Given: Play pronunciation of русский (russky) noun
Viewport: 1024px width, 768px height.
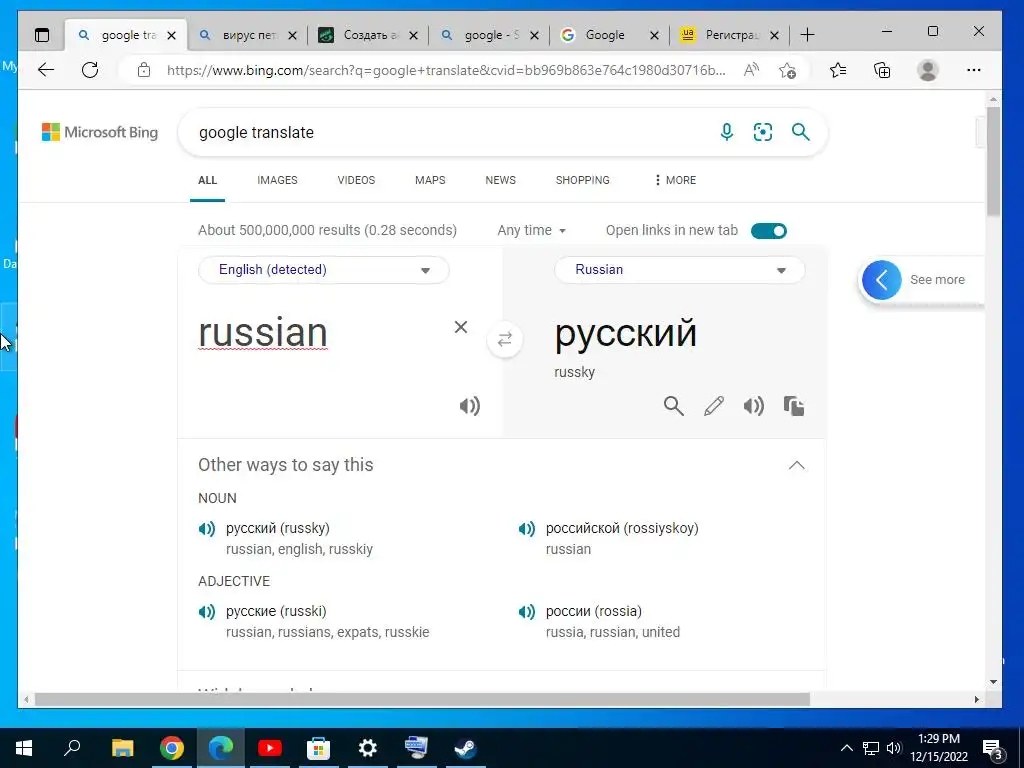Looking at the screenshot, I should [207, 528].
